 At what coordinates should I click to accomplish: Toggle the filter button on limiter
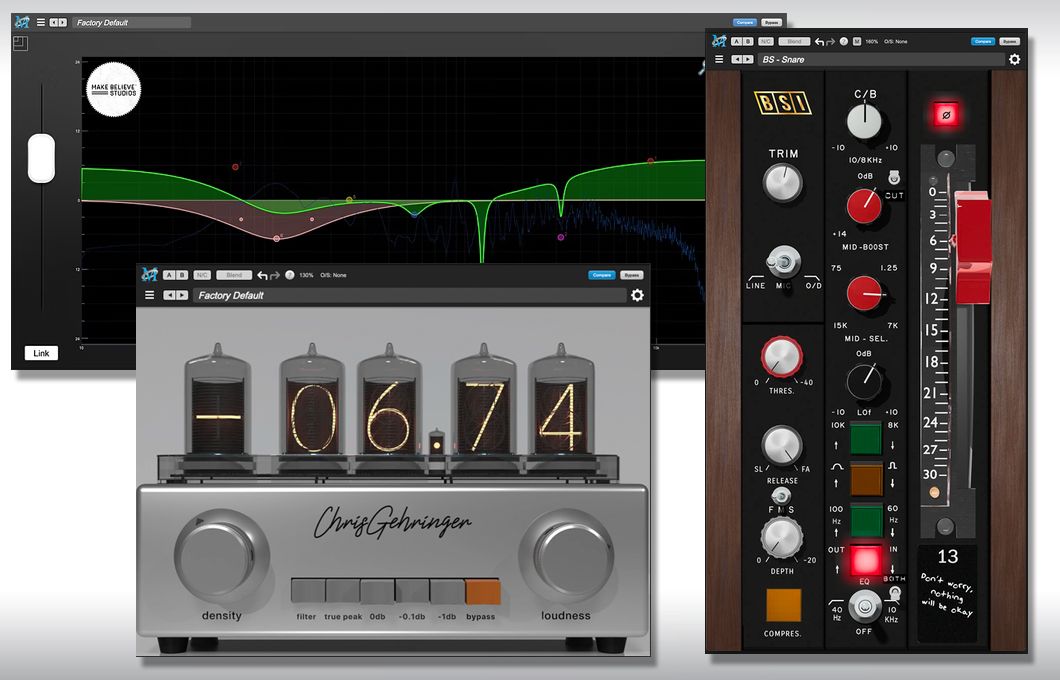tap(308, 591)
